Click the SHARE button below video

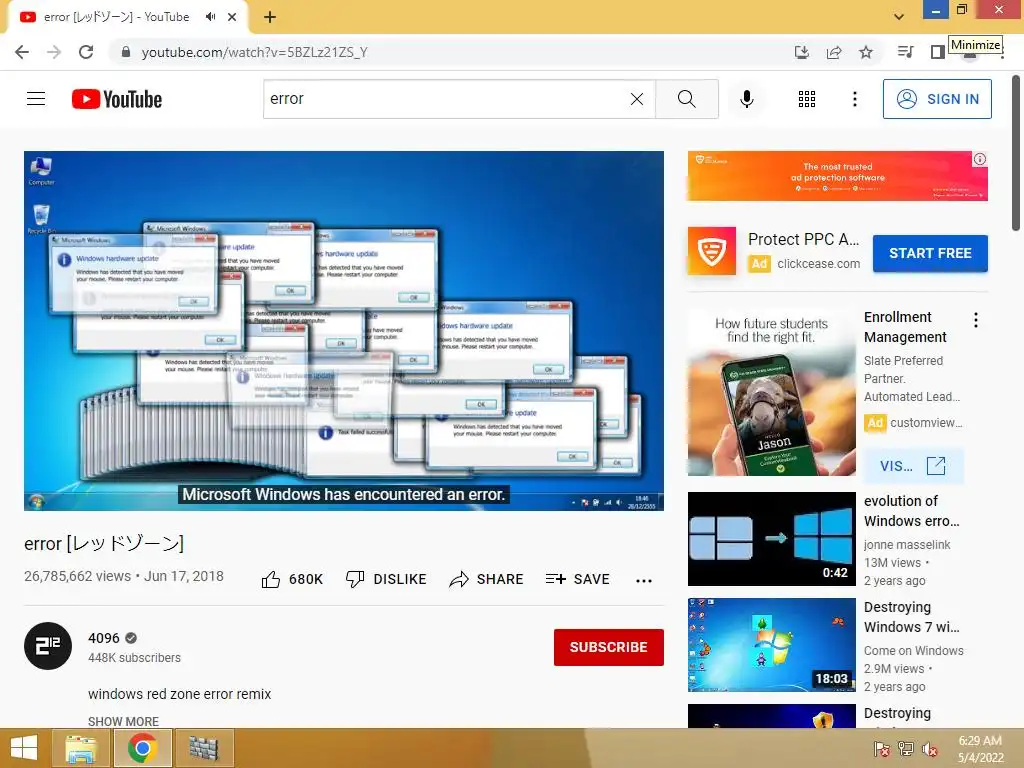pos(487,579)
